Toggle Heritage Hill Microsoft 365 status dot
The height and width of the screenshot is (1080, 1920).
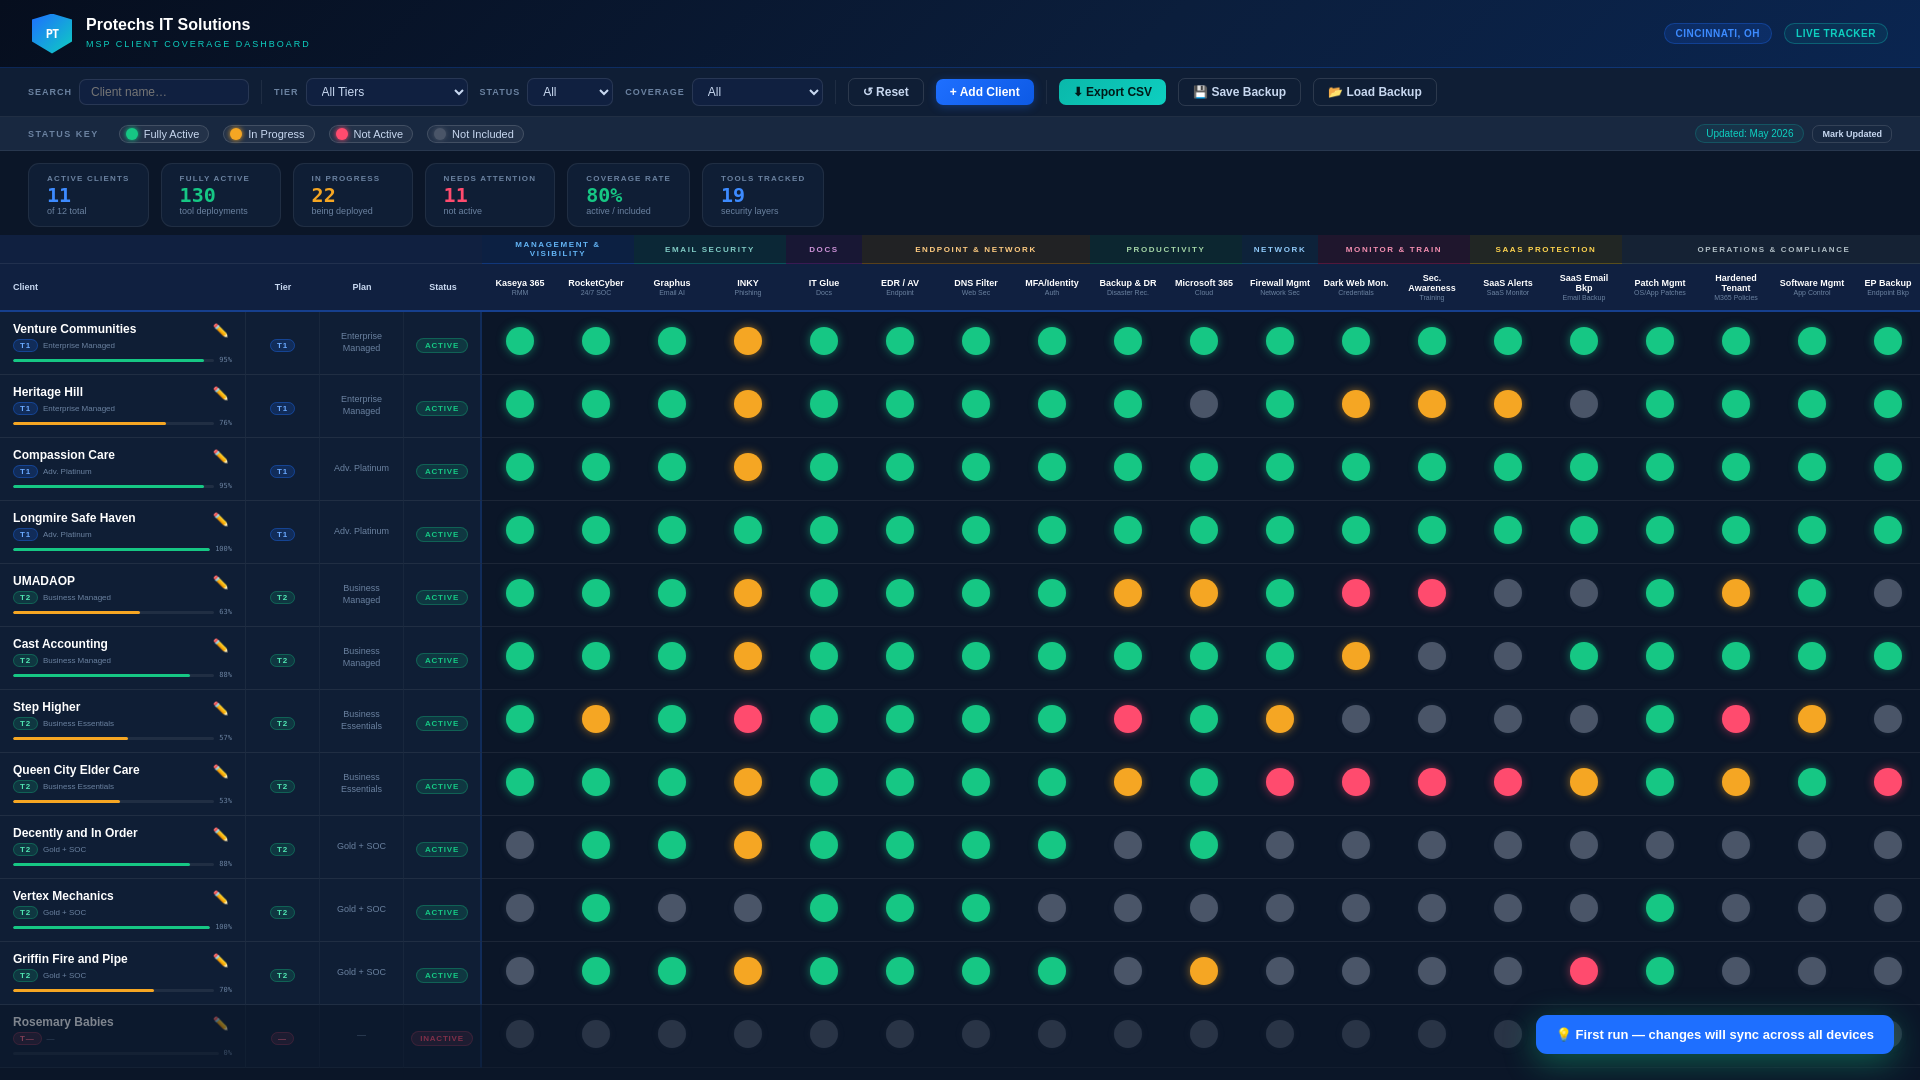click(x=1204, y=404)
